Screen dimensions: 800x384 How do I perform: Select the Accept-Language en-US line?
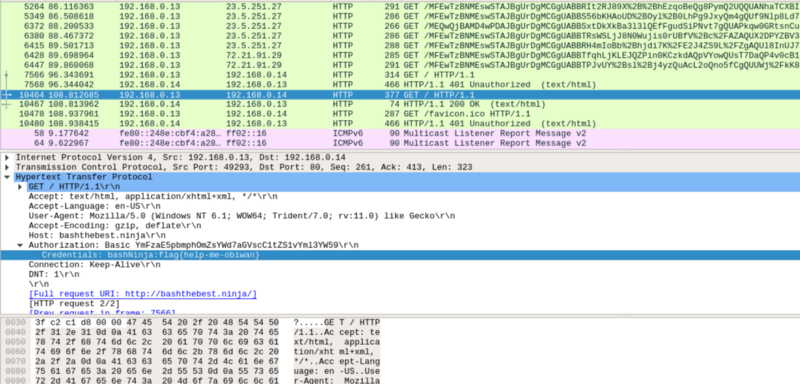(x=400, y=206)
